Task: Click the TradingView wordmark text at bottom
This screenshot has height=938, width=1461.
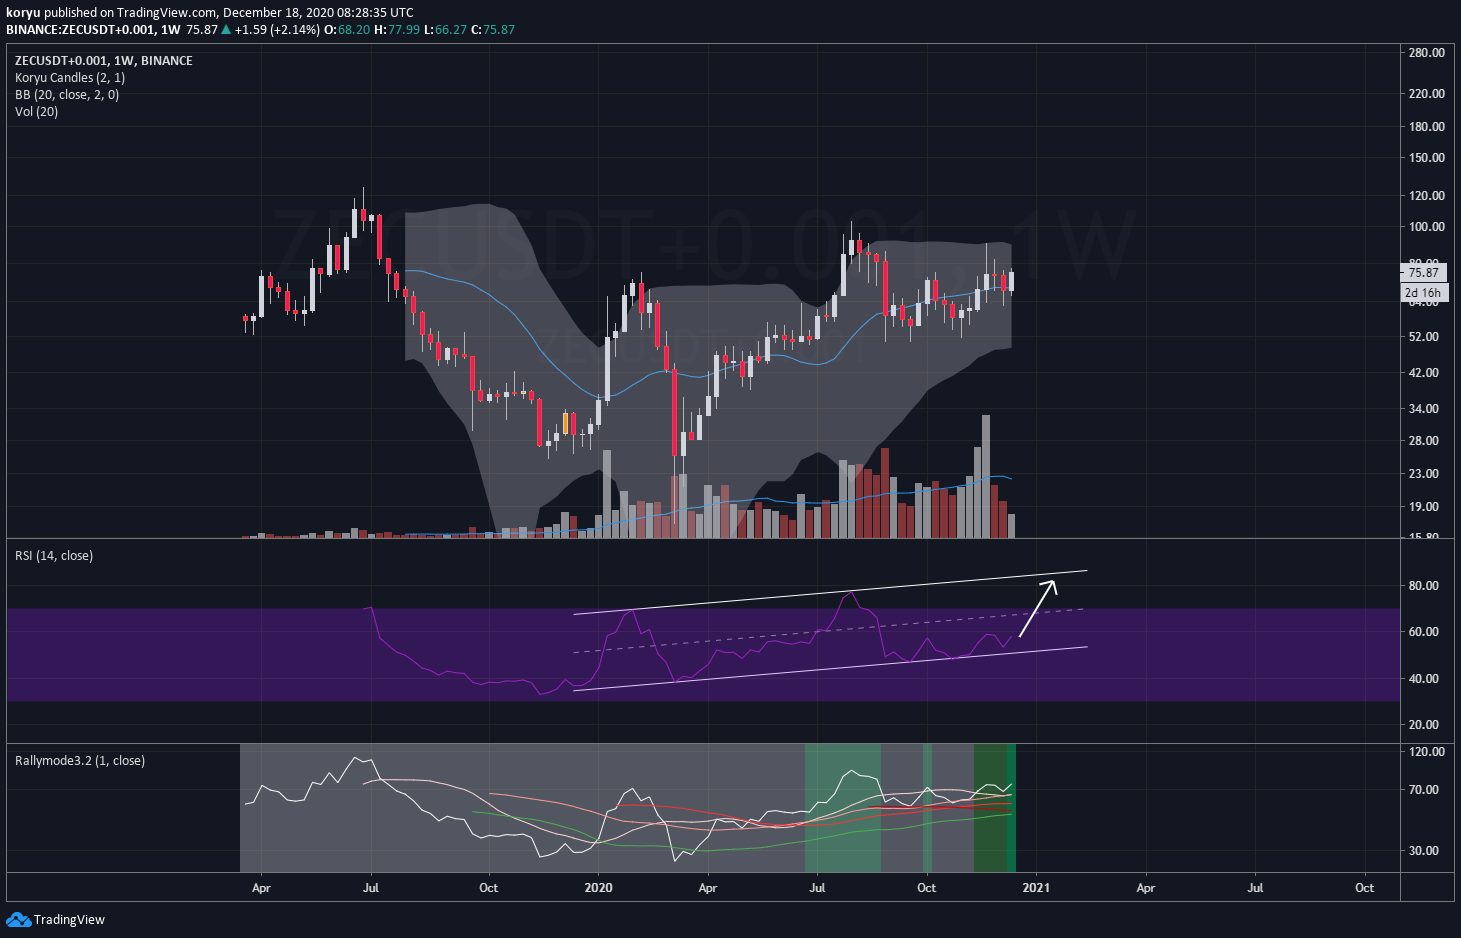Action: click(x=69, y=919)
